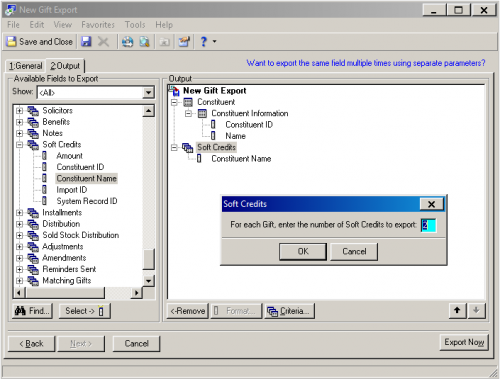Select the Amount field under Soft Credits

coord(69,156)
